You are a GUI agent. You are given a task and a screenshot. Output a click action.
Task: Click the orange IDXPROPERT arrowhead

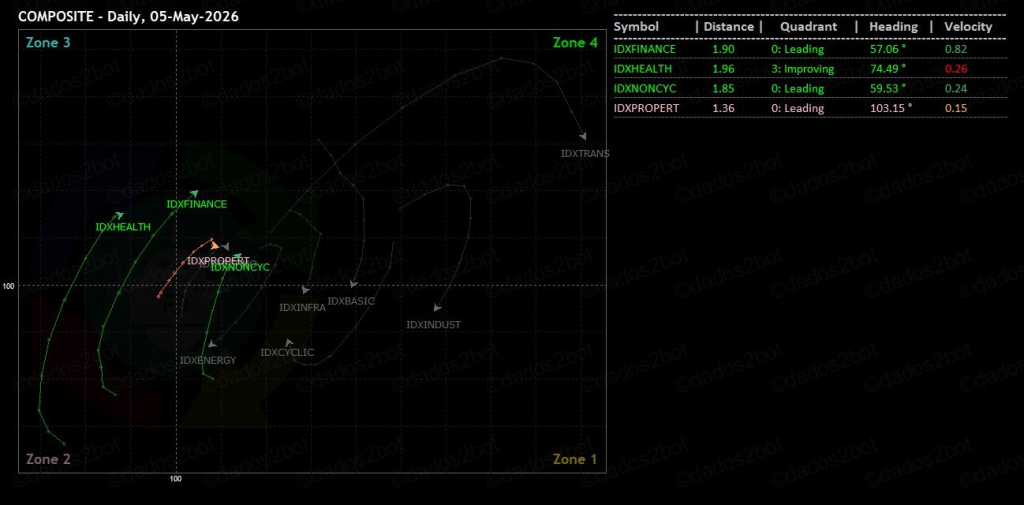214,245
